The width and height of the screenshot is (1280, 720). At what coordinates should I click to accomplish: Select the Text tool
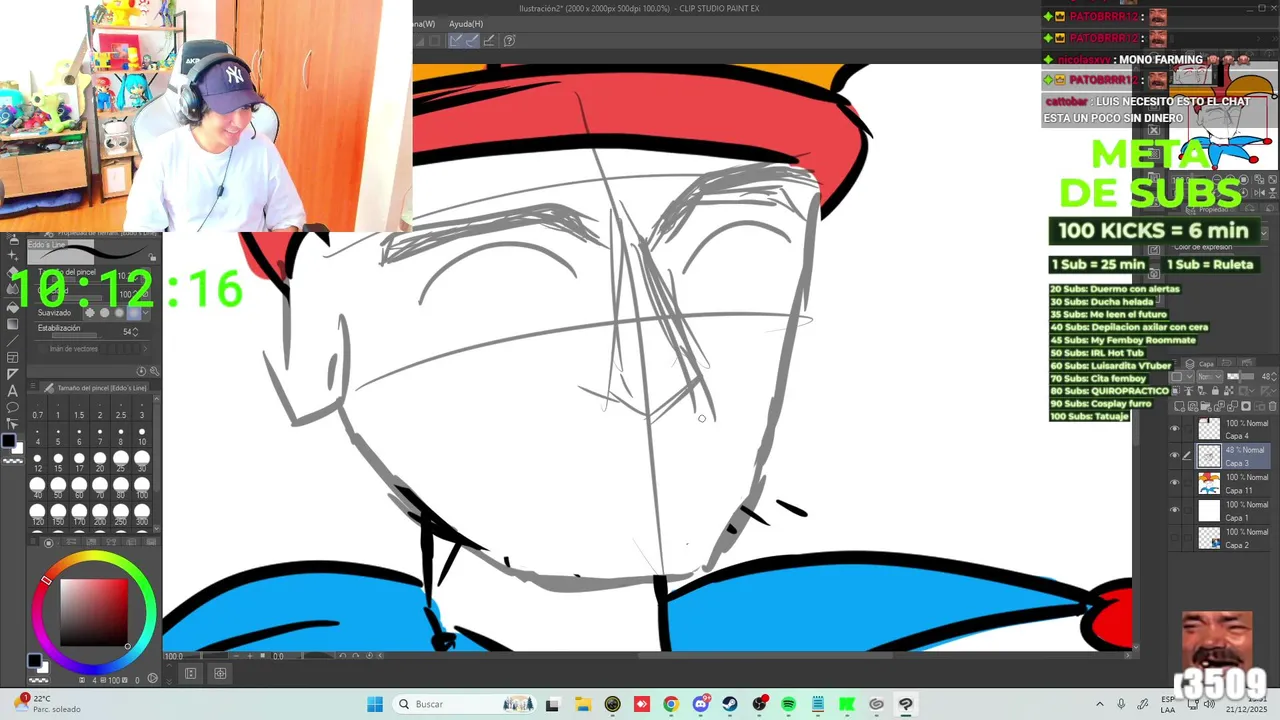[x=13, y=391]
